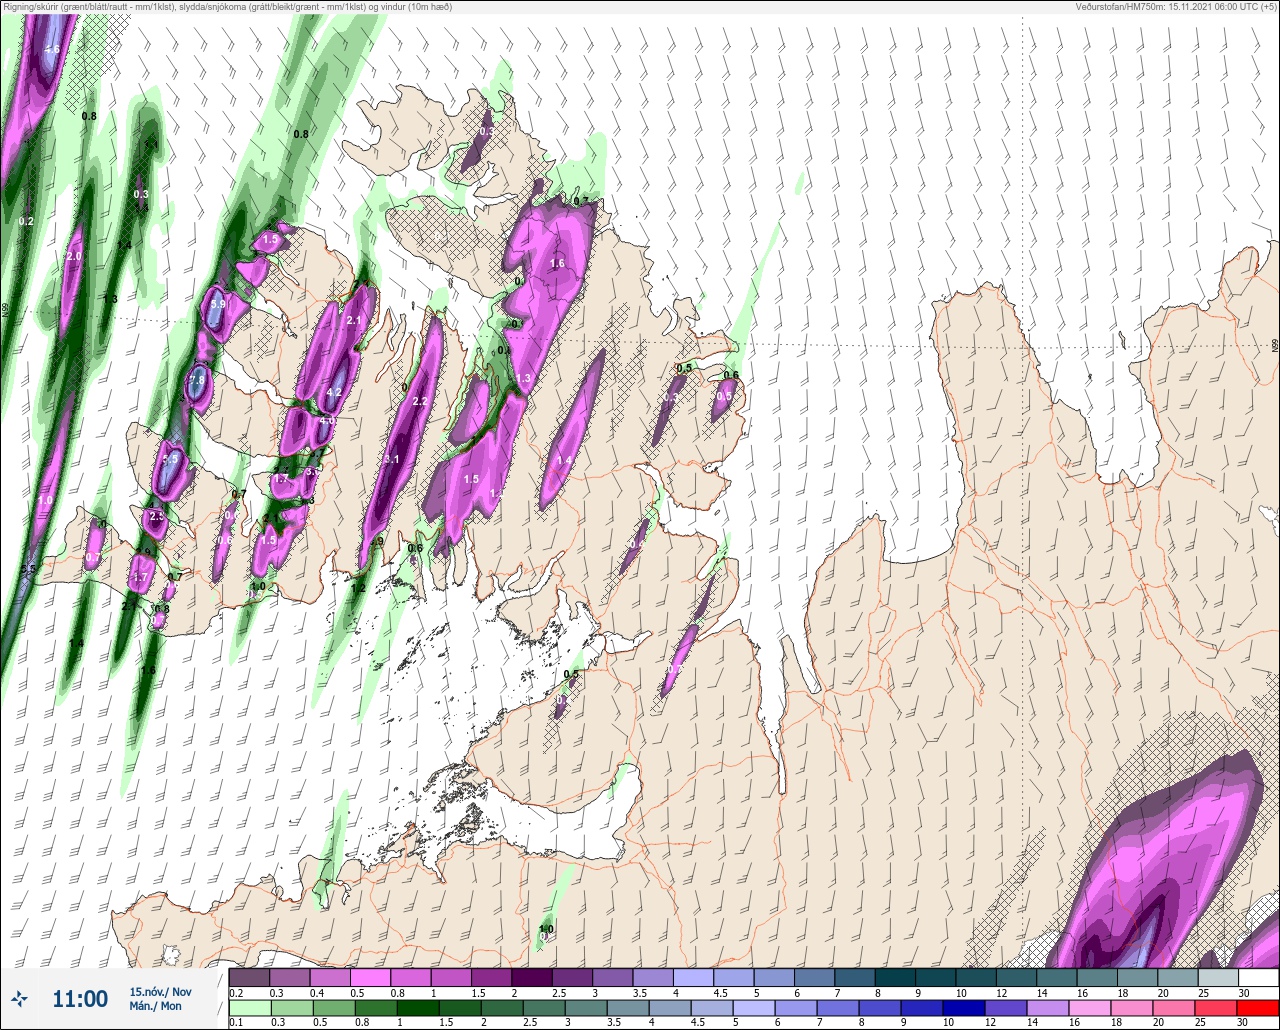This screenshot has height=1030, width=1280.
Task: Click the 4.2 precipitation value on the map
Action: 335,393
